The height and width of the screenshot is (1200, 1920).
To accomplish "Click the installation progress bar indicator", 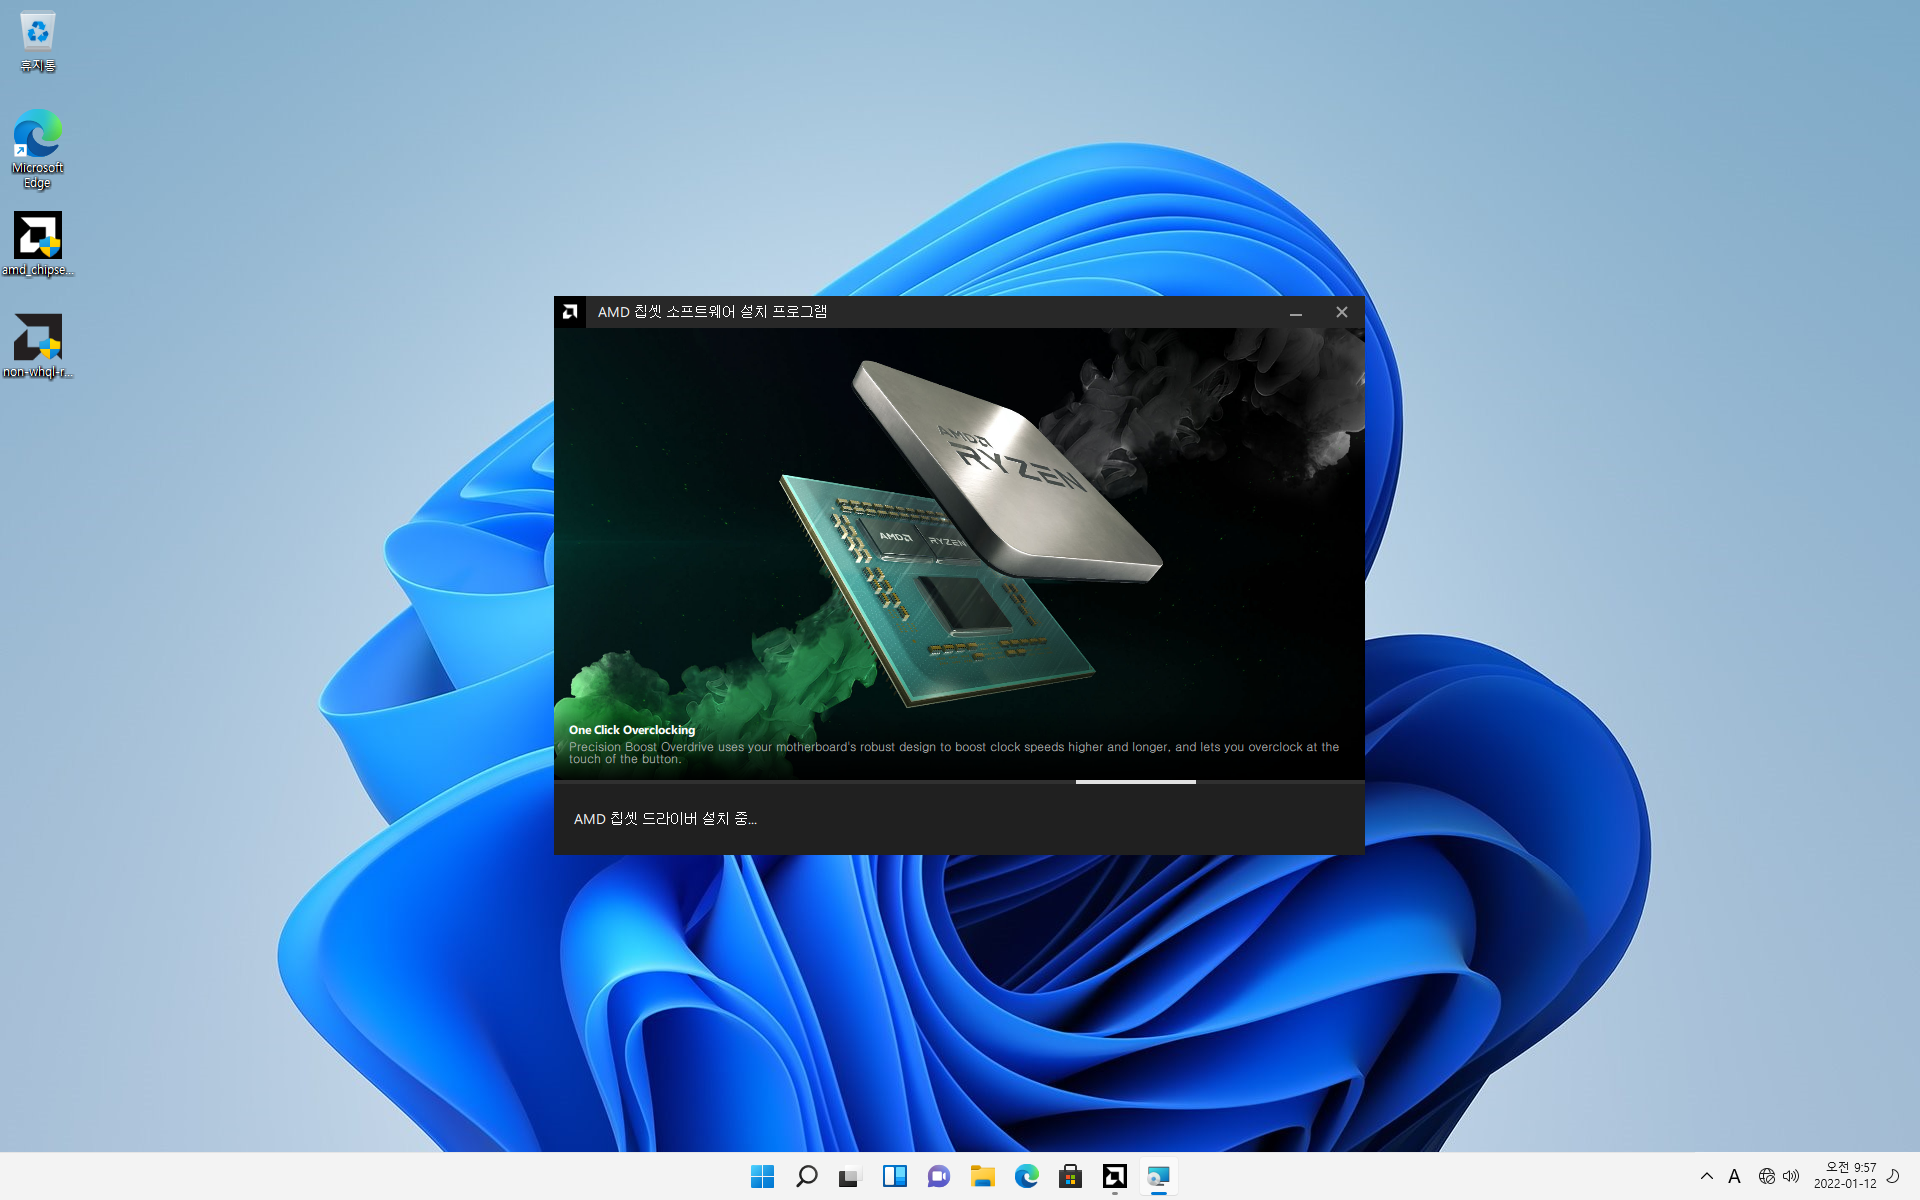I will pos(1135,782).
